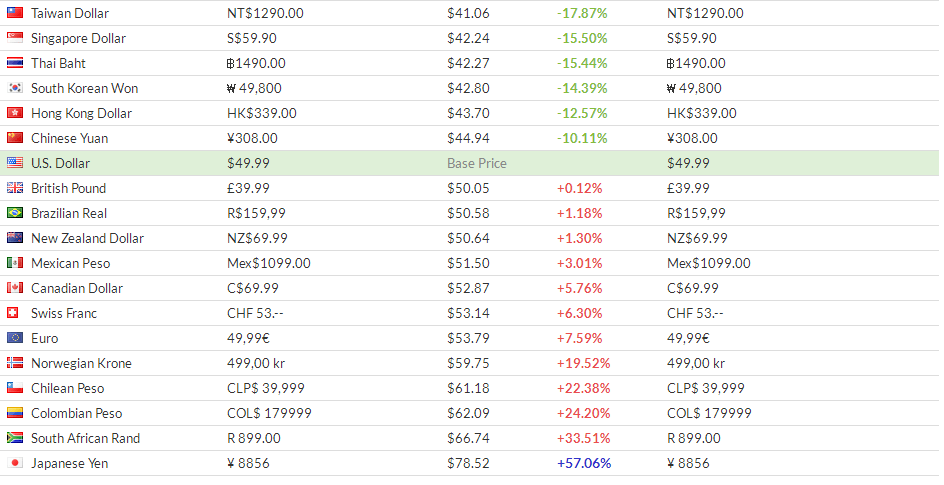Click the European Union flag icon
This screenshot has width=944, height=485.
[15, 338]
